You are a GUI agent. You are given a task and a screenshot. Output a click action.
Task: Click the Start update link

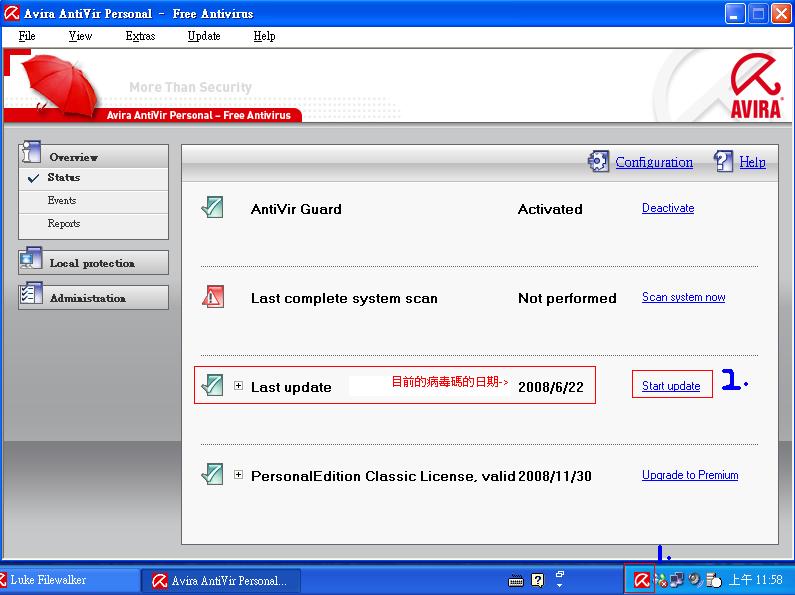pos(671,386)
